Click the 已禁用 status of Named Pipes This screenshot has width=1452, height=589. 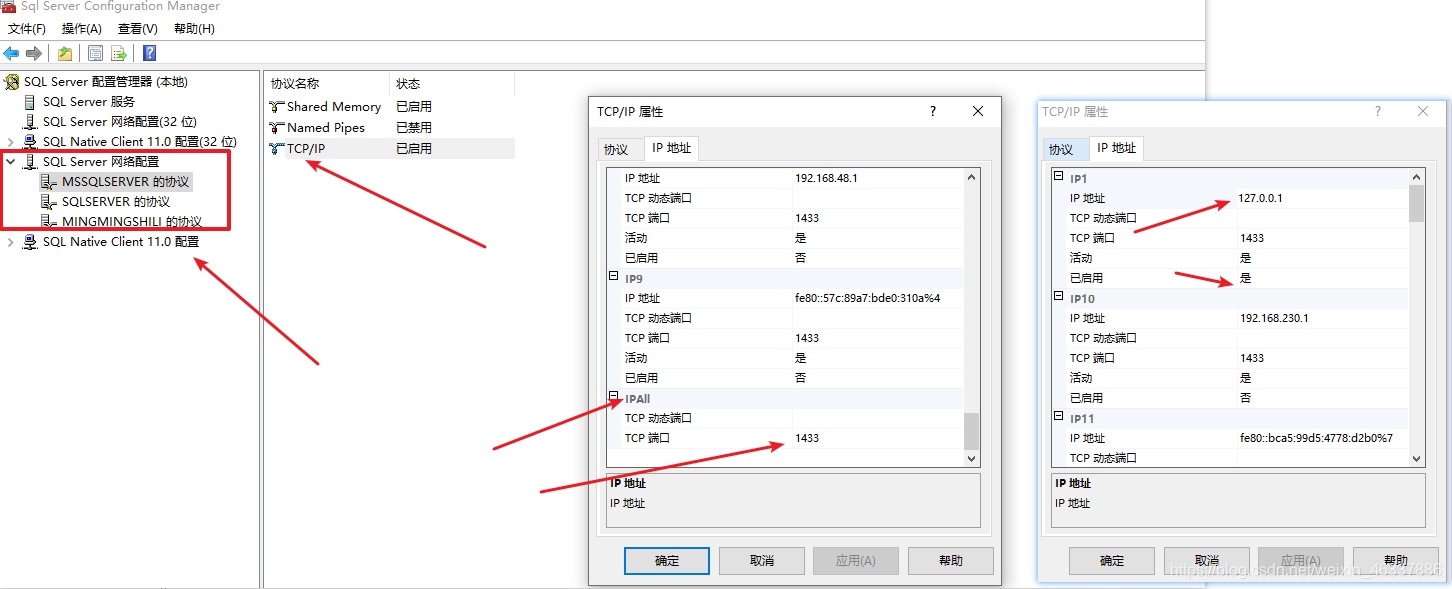[414, 128]
